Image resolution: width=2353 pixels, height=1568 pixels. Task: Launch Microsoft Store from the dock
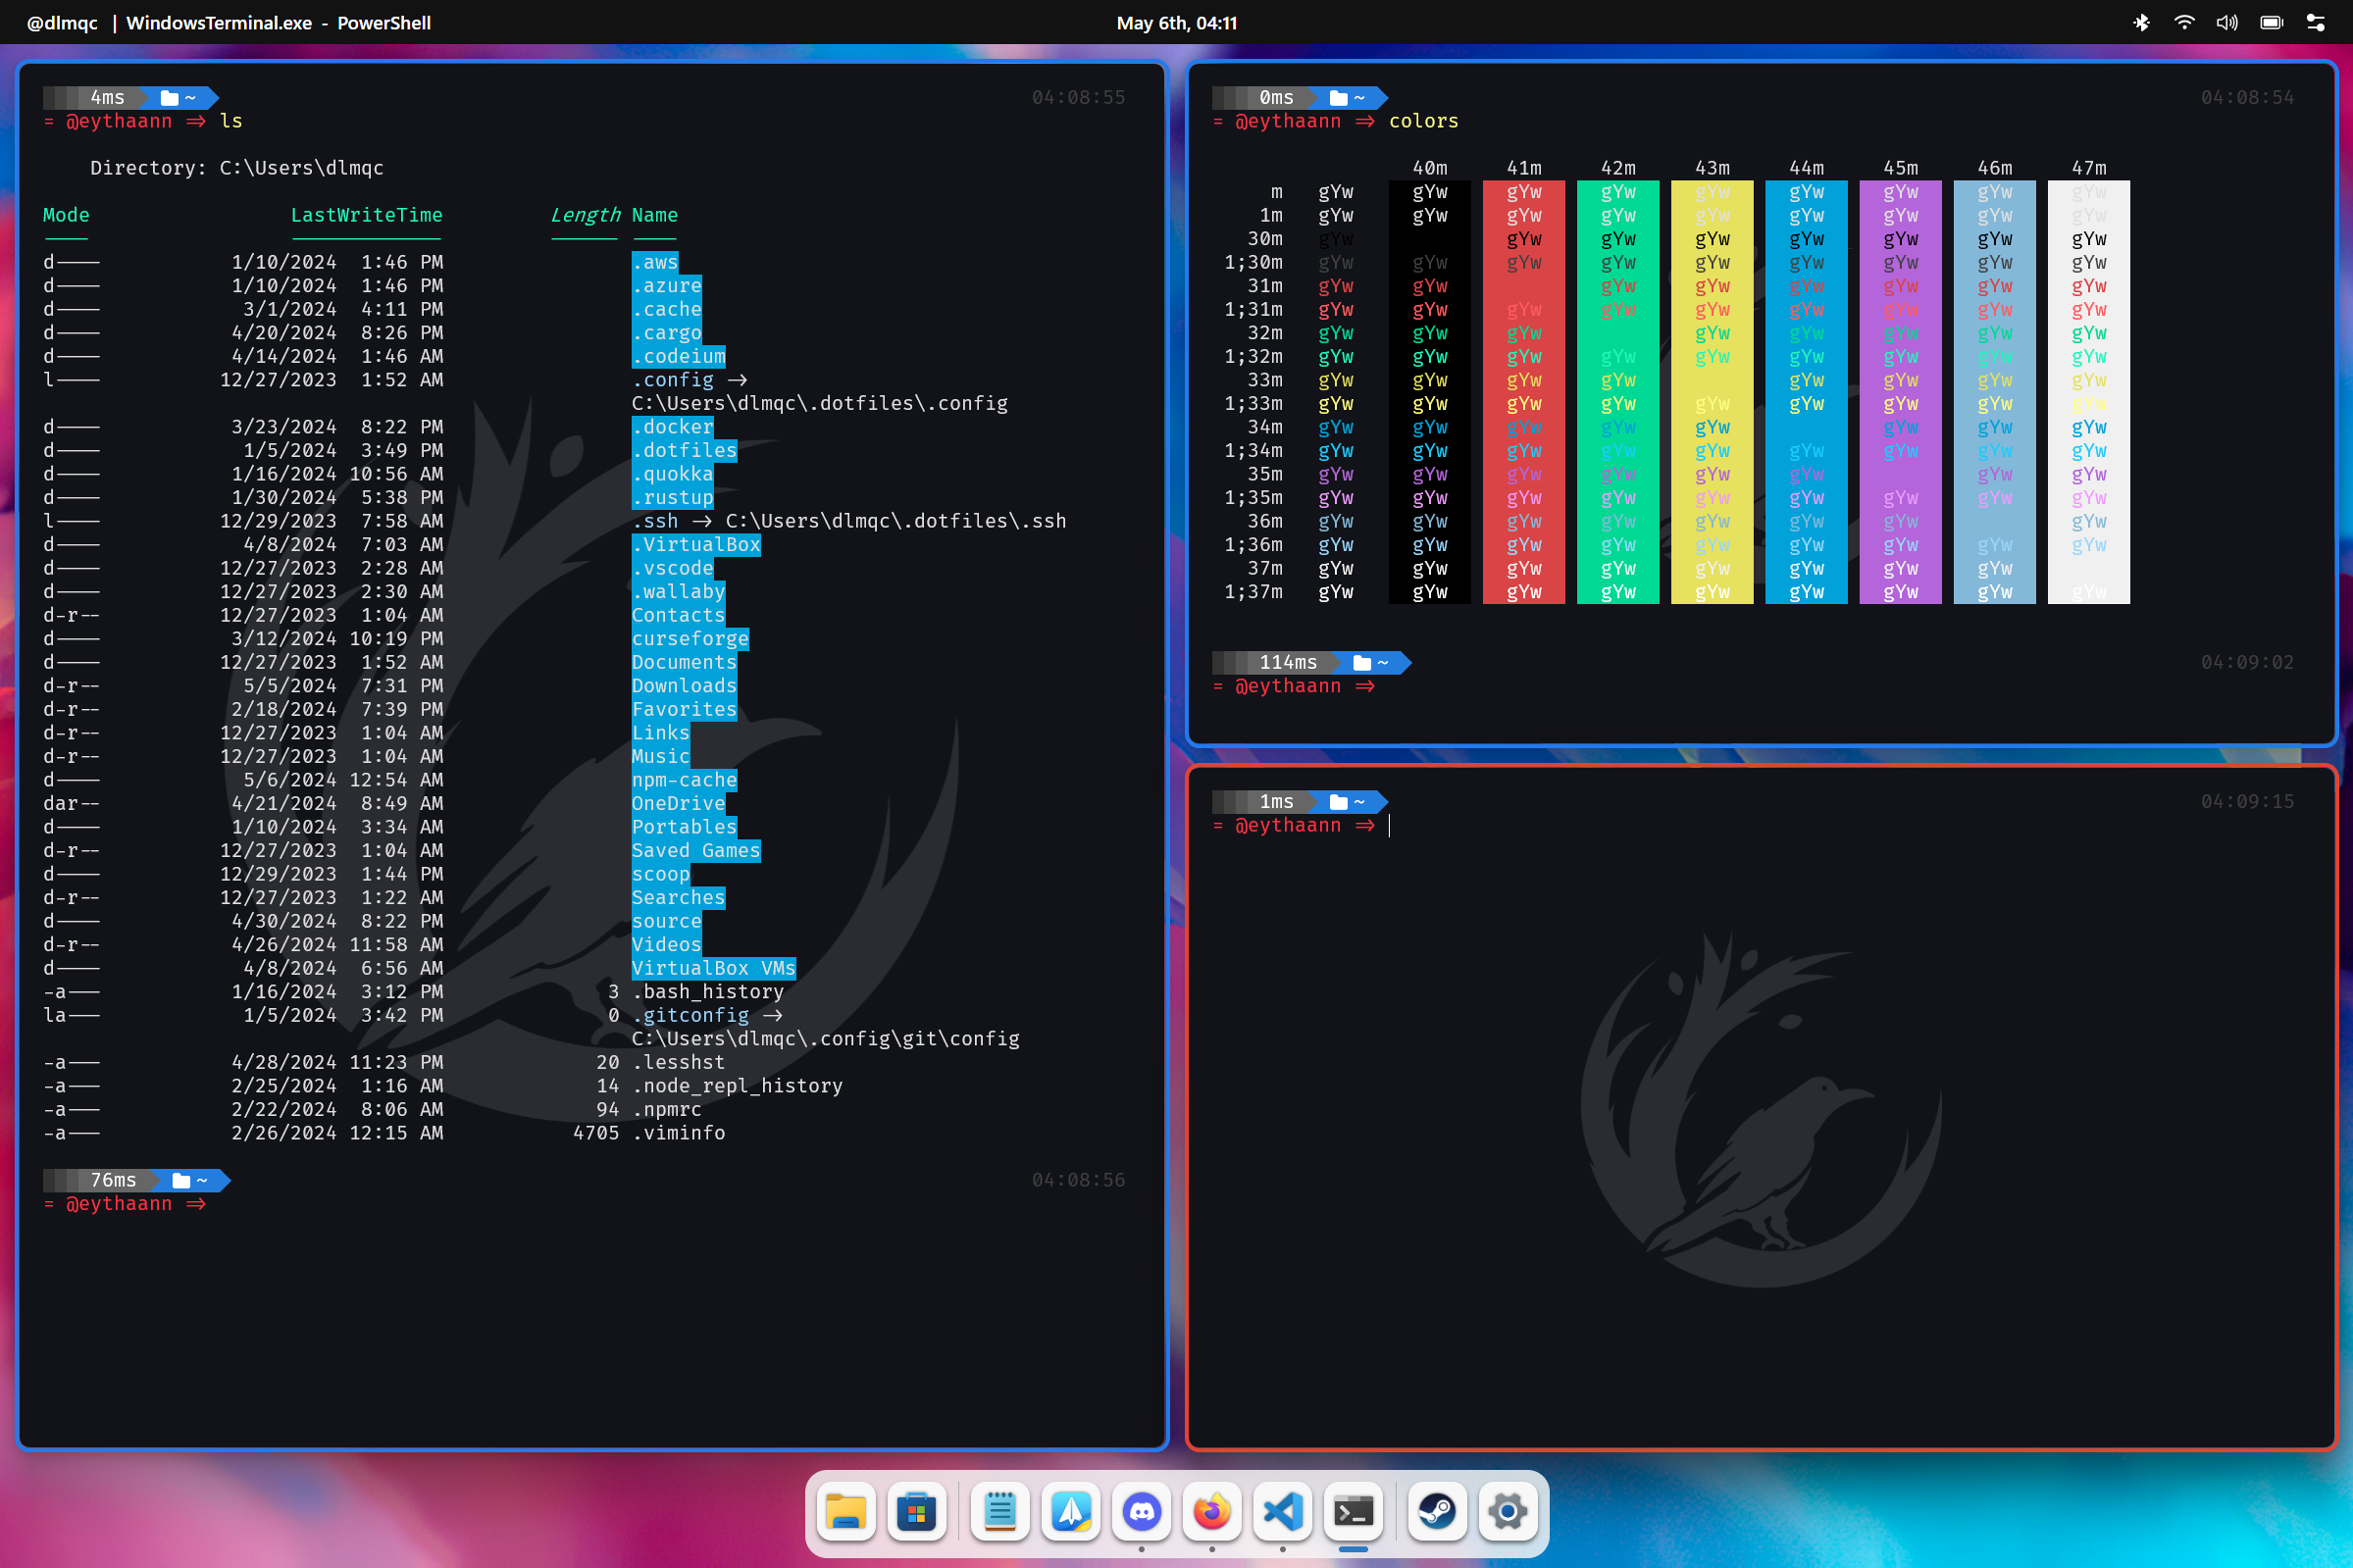[916, 1511]
